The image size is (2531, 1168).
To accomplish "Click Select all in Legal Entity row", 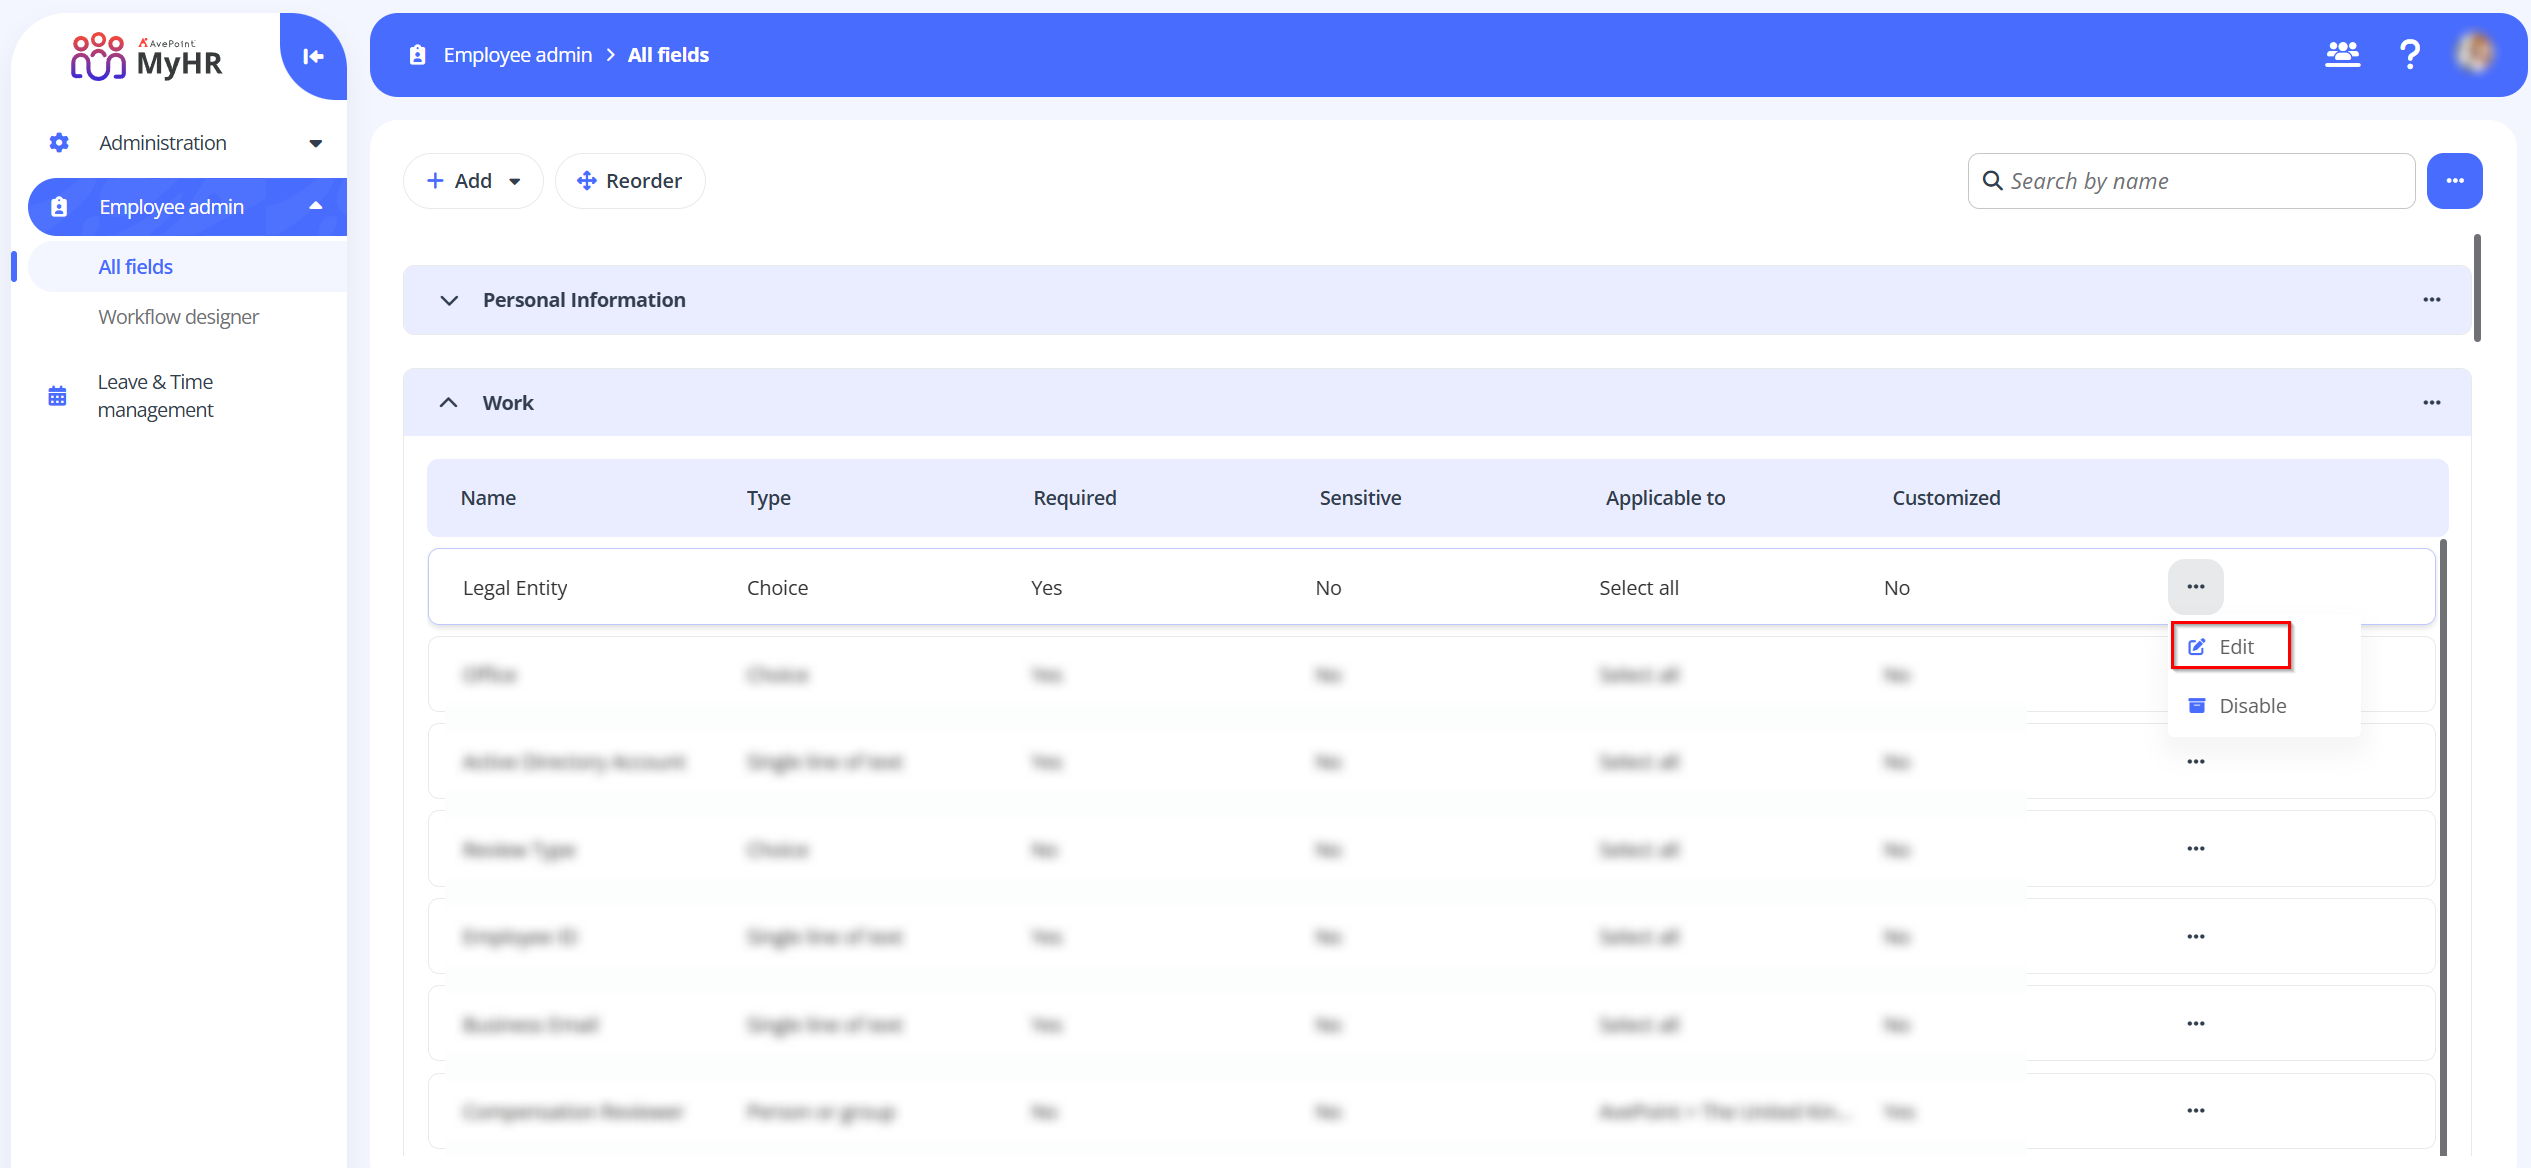I will point(1639,588).
